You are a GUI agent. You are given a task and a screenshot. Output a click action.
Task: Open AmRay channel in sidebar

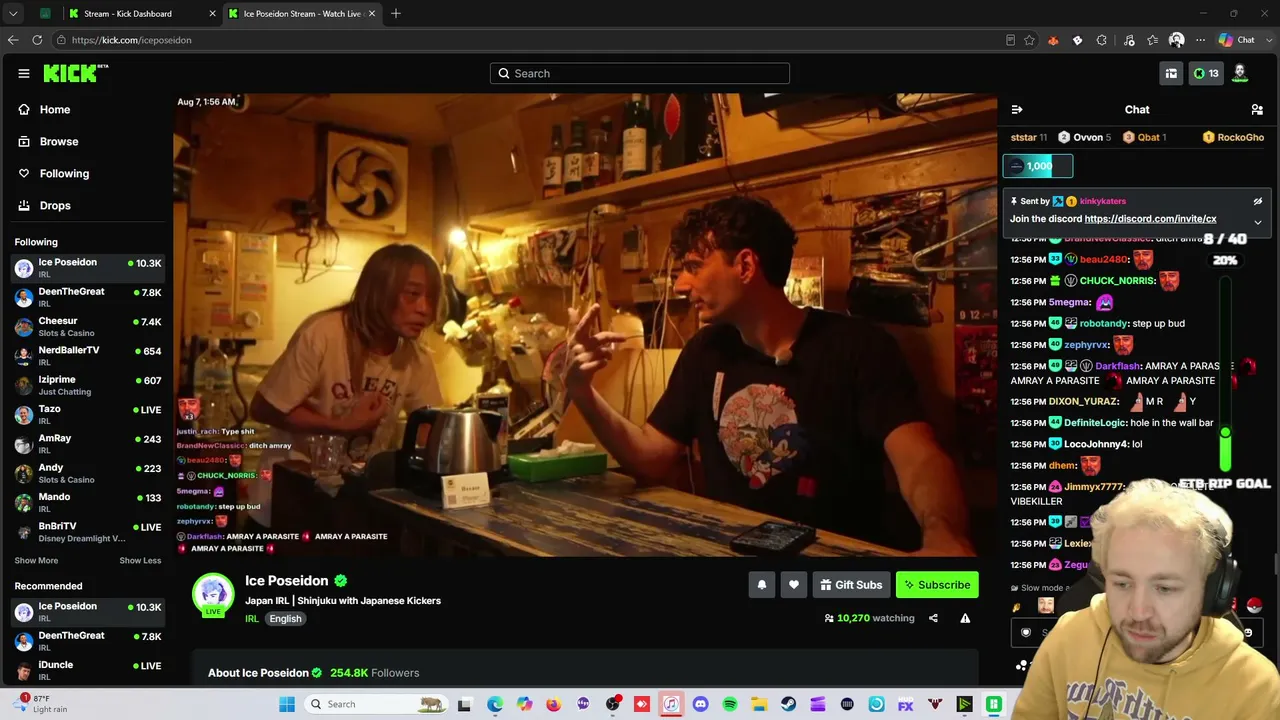pyautogui.click(x=88, y=443)
